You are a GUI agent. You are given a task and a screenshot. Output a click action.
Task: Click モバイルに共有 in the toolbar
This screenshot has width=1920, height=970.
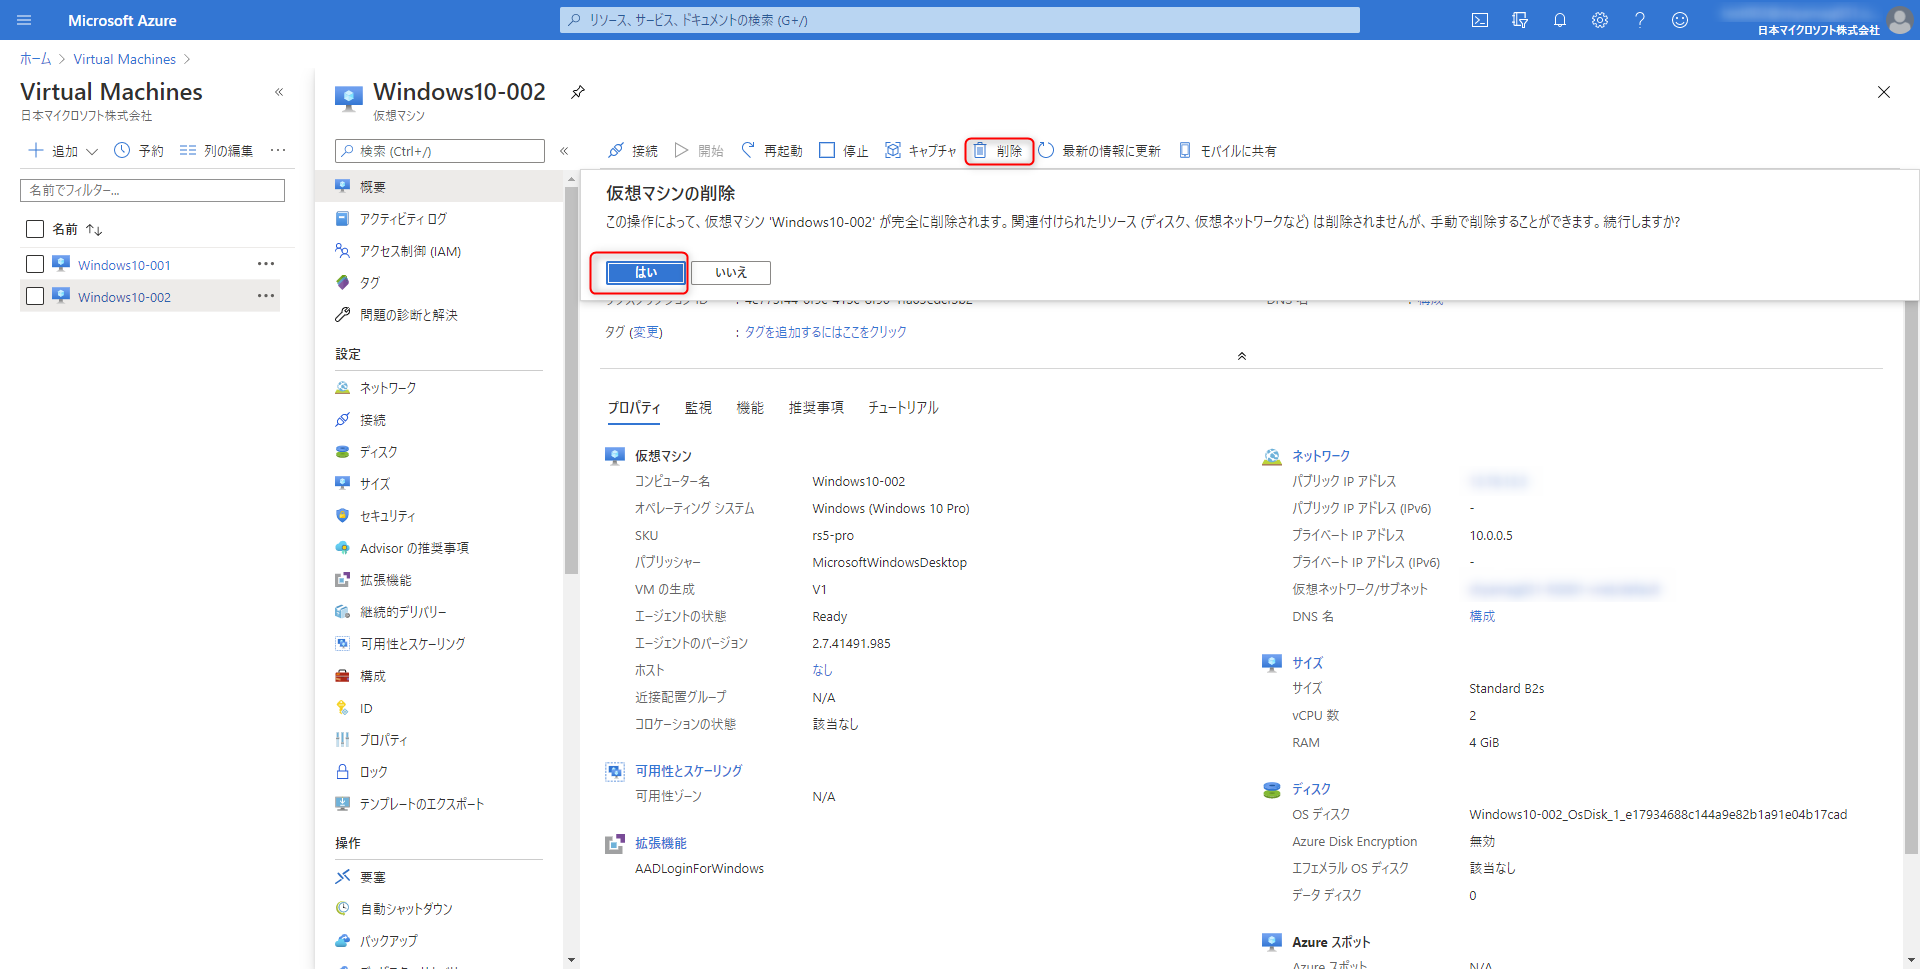1227,151
